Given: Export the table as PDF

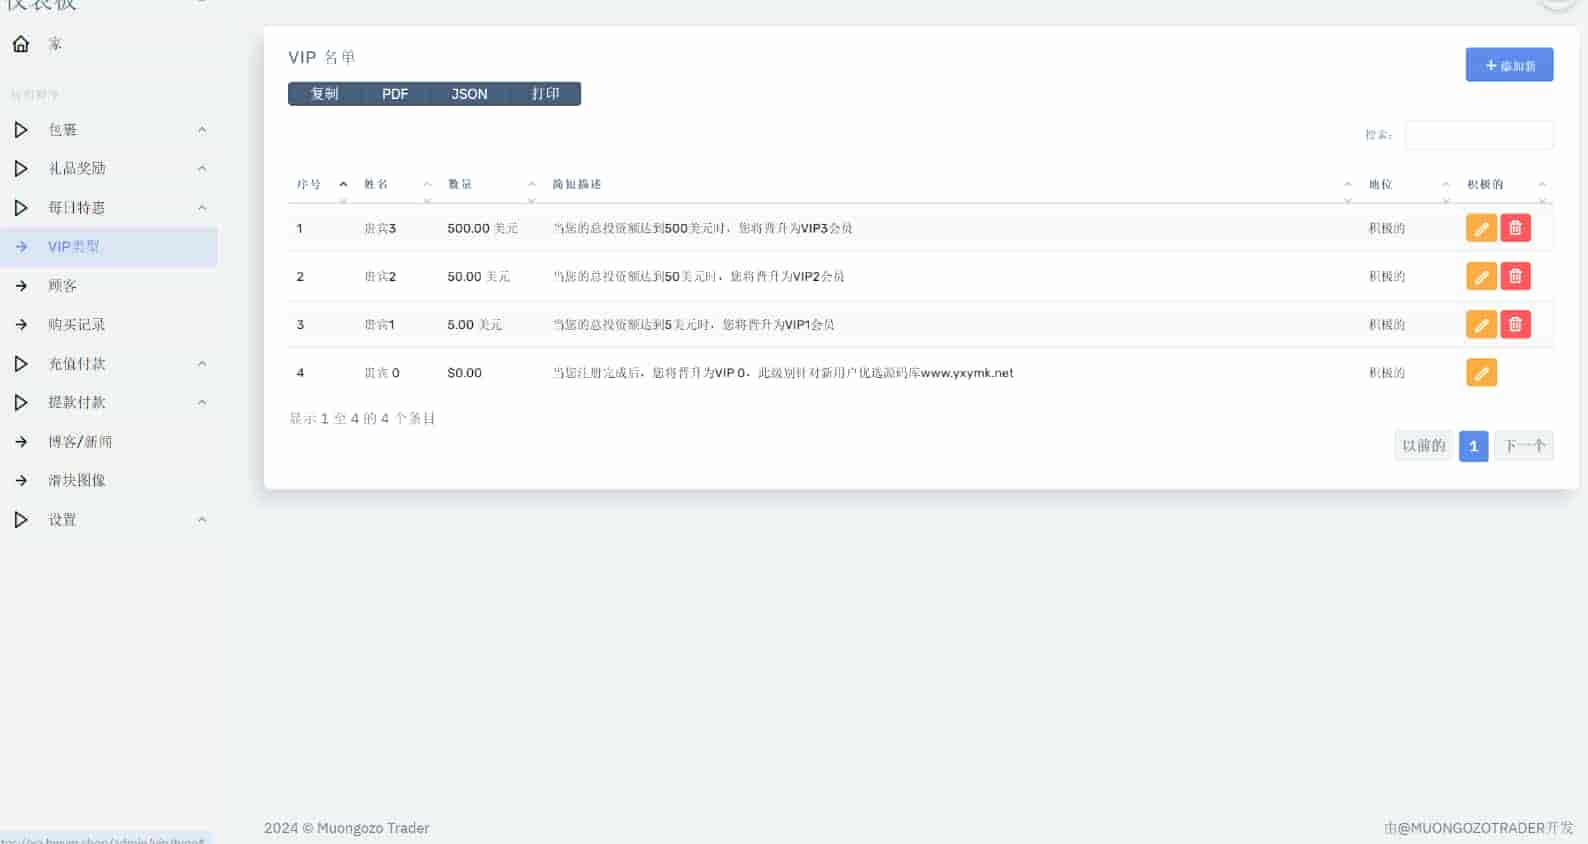Looking at the screenshot, I should click(x=395, y=94).
